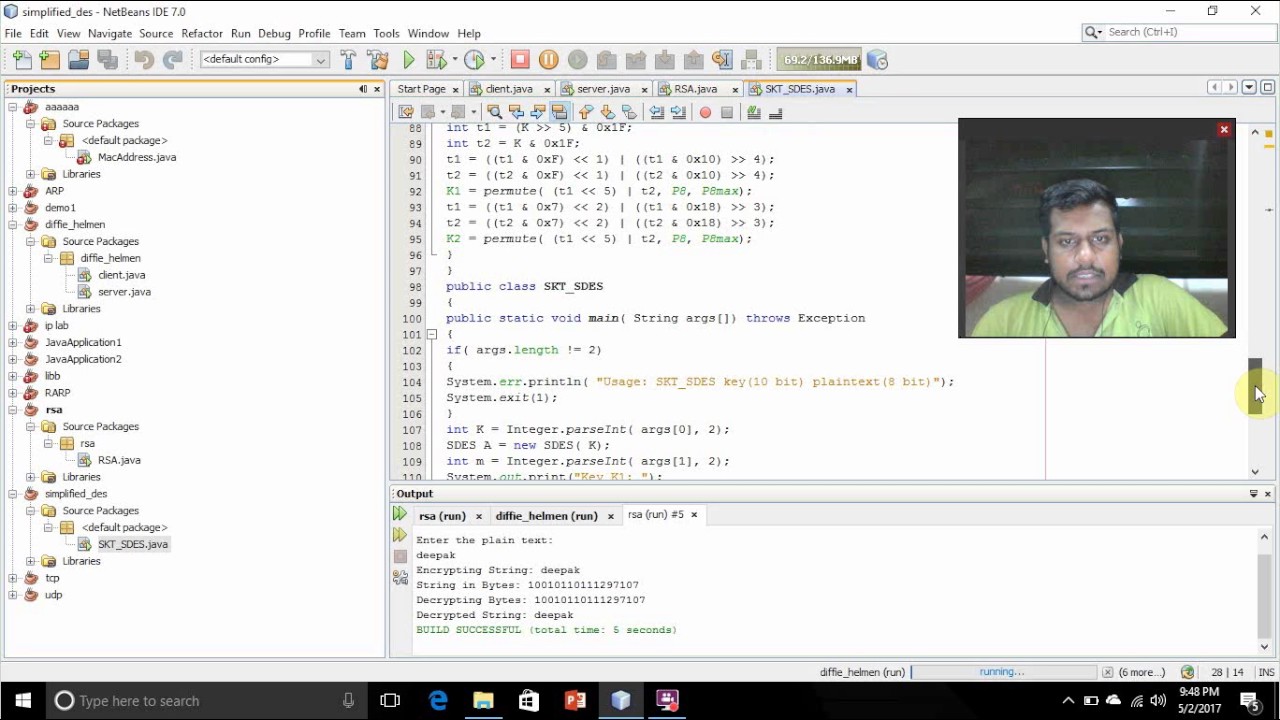This screenshot has height=720, width=1280.
Task: Click the Debug Project toolbar icon
Action: point(436,60)
